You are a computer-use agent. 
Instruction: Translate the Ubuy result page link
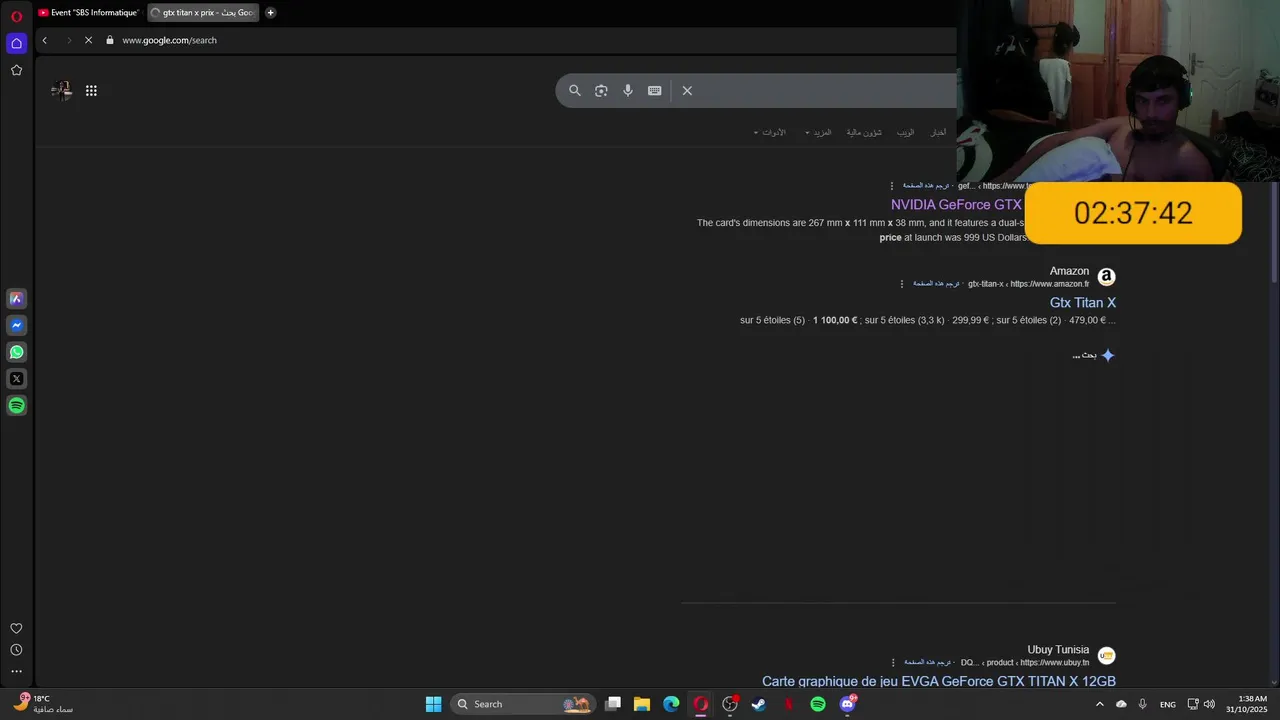[x=927, y=662]
